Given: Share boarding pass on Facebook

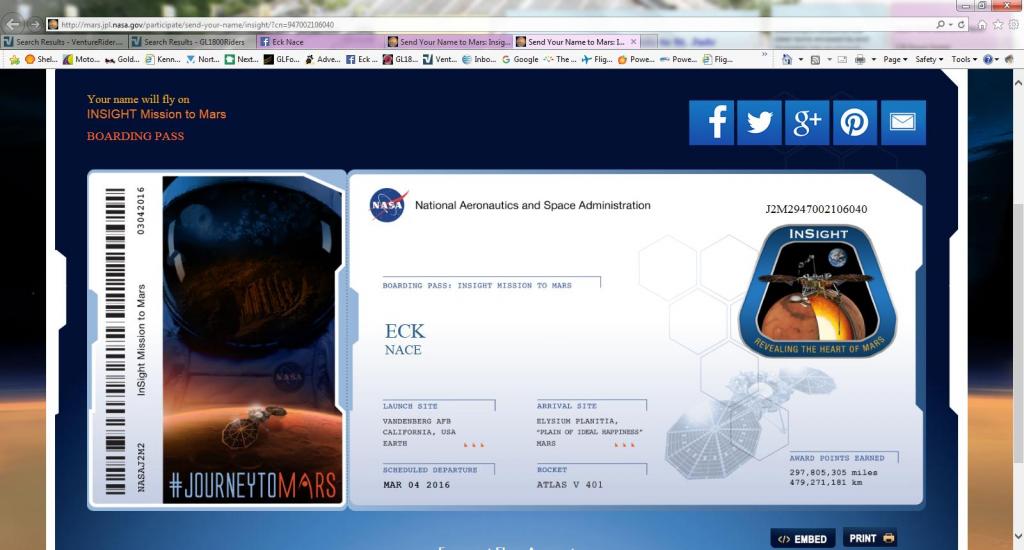Looking at the screenshot, I should click(x=711, y=122).
